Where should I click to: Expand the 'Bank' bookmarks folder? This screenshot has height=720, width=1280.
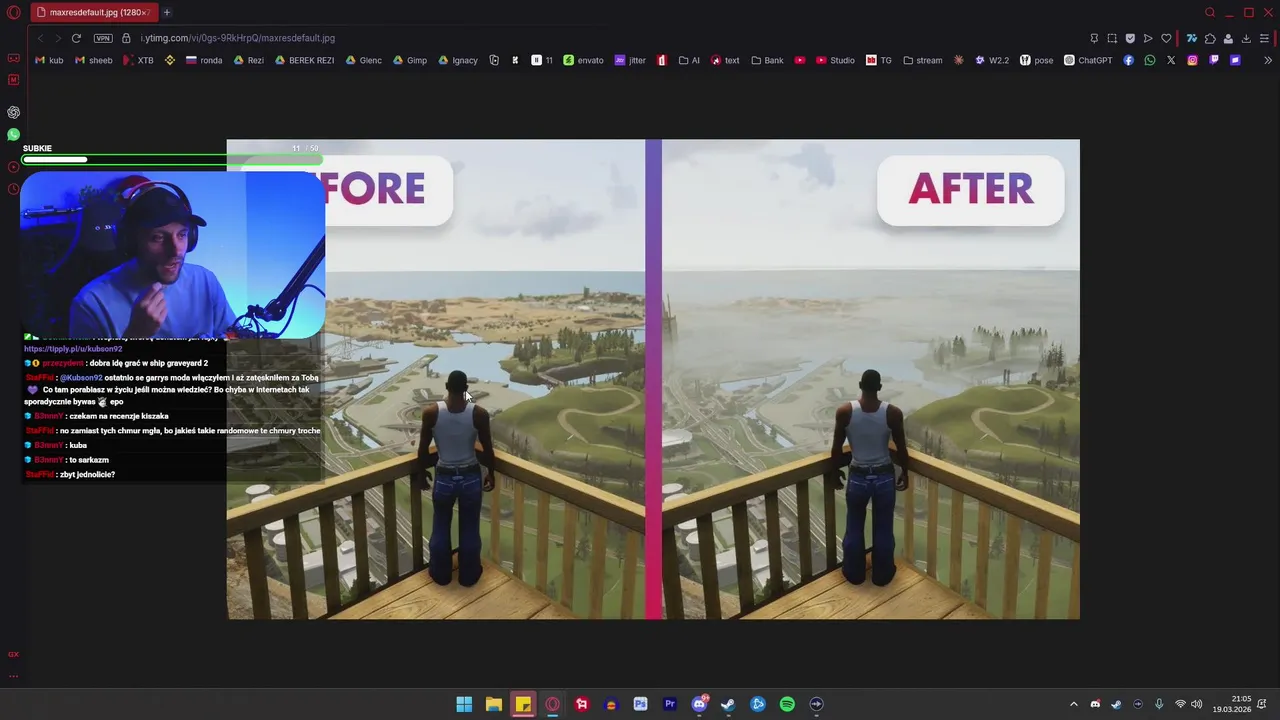pos(767,60)
